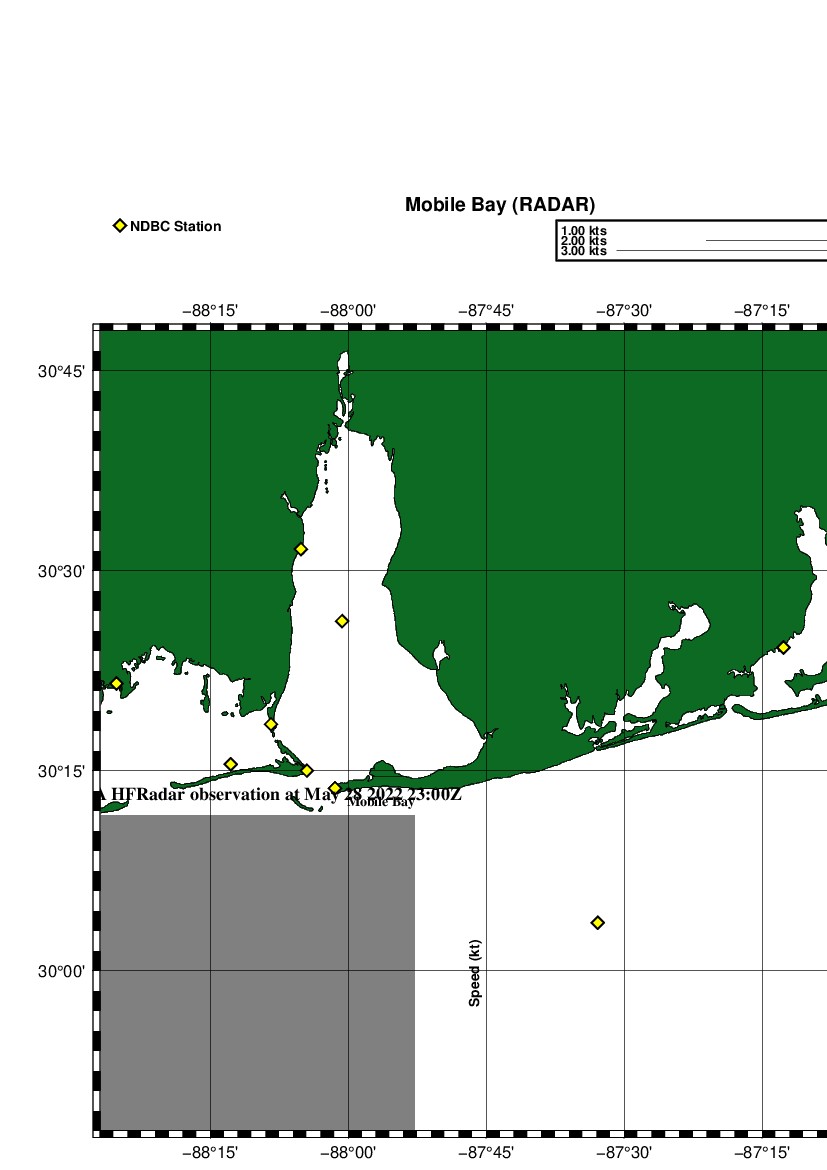Click the station marker in the middle of Mobile Bay

(342, 621)
